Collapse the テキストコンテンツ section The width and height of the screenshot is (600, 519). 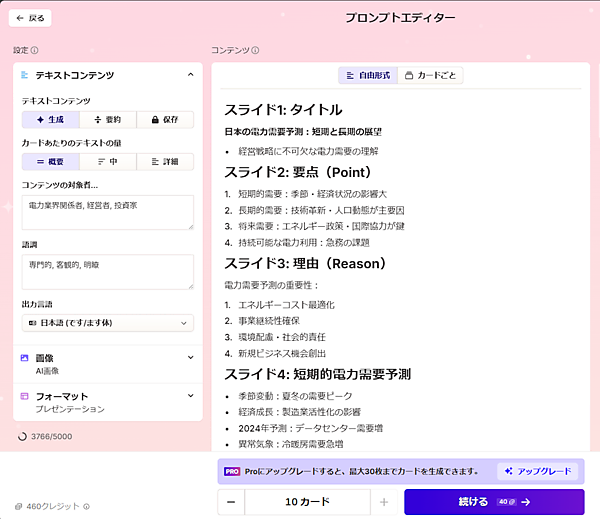(190, 75)
